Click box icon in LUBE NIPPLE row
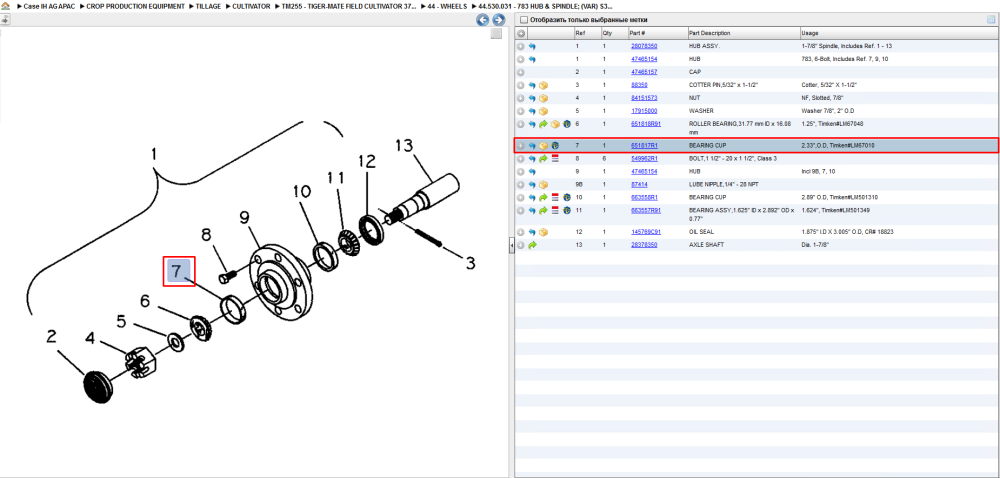Screen dimensions: 1000x478 543,185
